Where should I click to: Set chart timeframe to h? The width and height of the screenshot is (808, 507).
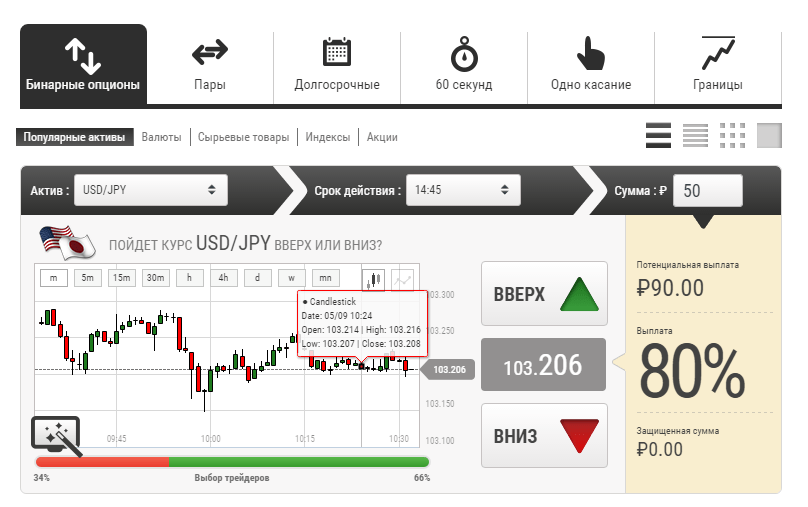[190, 278]
